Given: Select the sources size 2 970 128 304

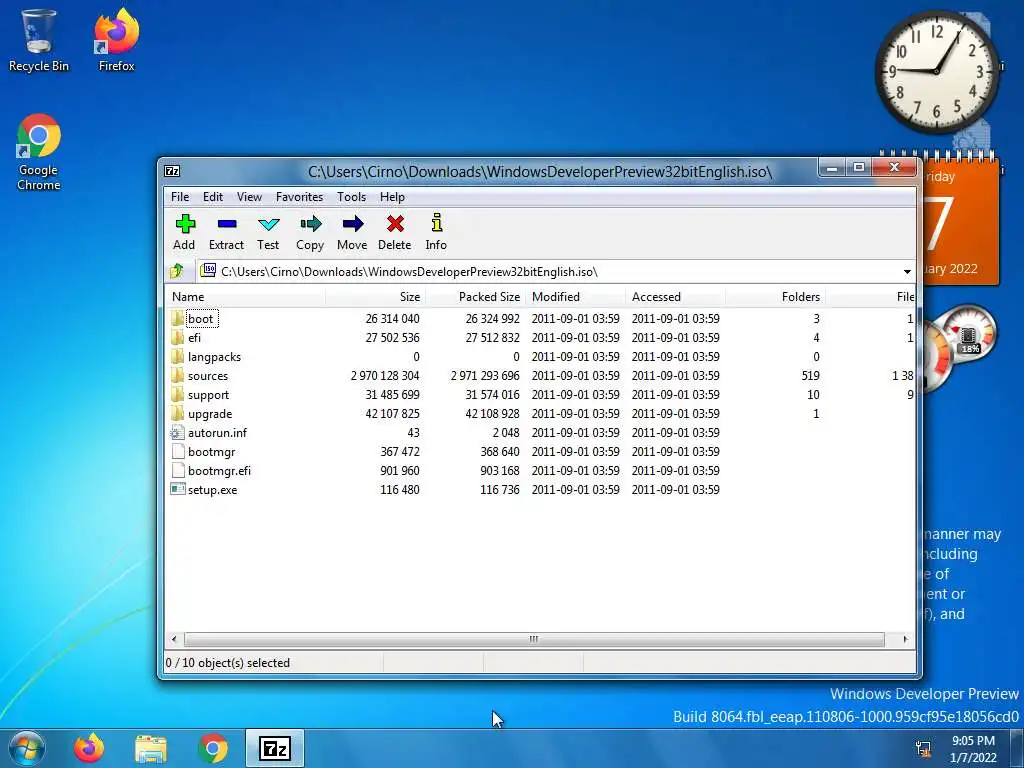Looking at the screenshot, I should pos(385,376).
